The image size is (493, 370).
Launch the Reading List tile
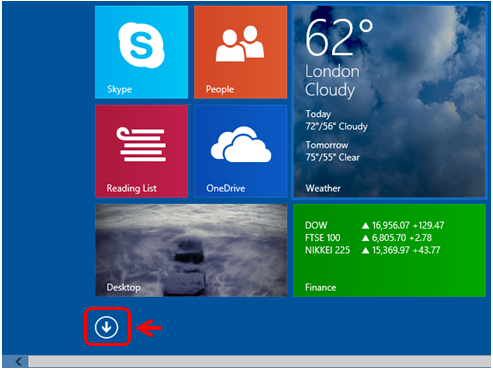pyautogui.click(x=141, y=151)
